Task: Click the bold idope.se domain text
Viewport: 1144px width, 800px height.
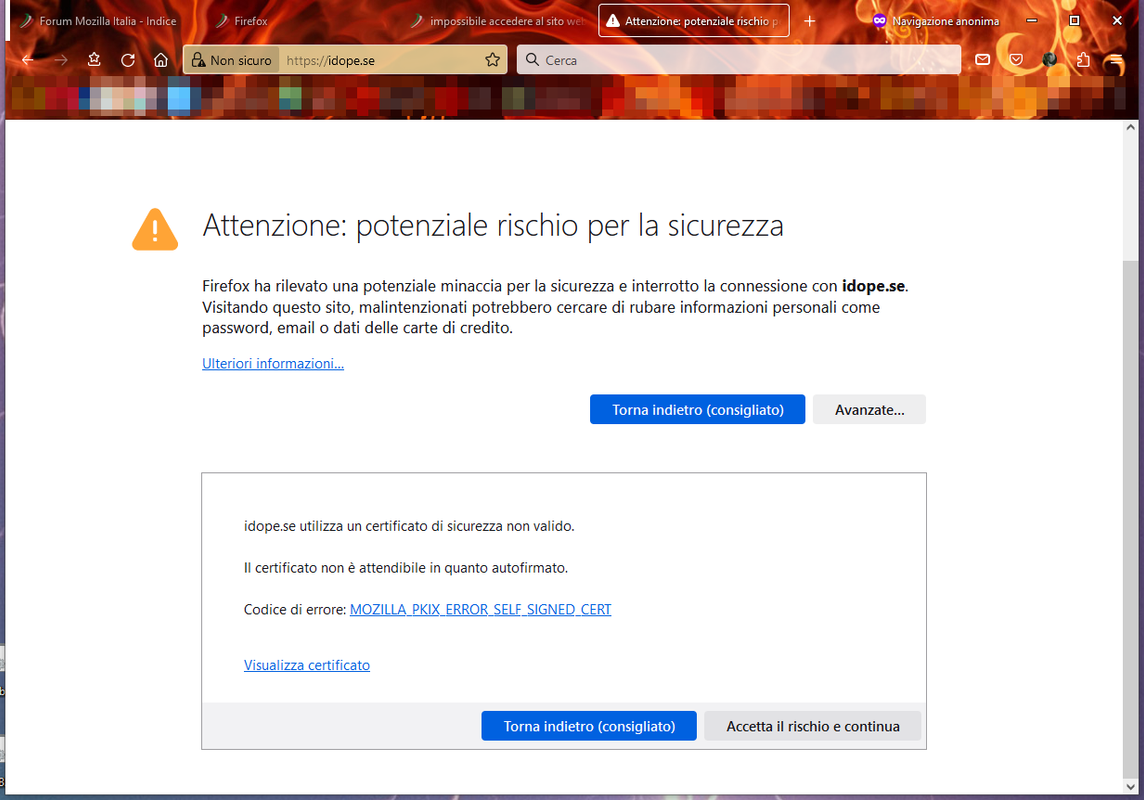Action: [x=873, y=286]
